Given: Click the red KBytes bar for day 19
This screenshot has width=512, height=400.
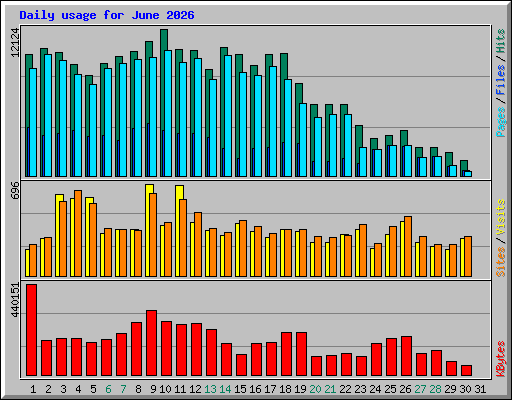Looking at the screenshot, I should (302, 354).
